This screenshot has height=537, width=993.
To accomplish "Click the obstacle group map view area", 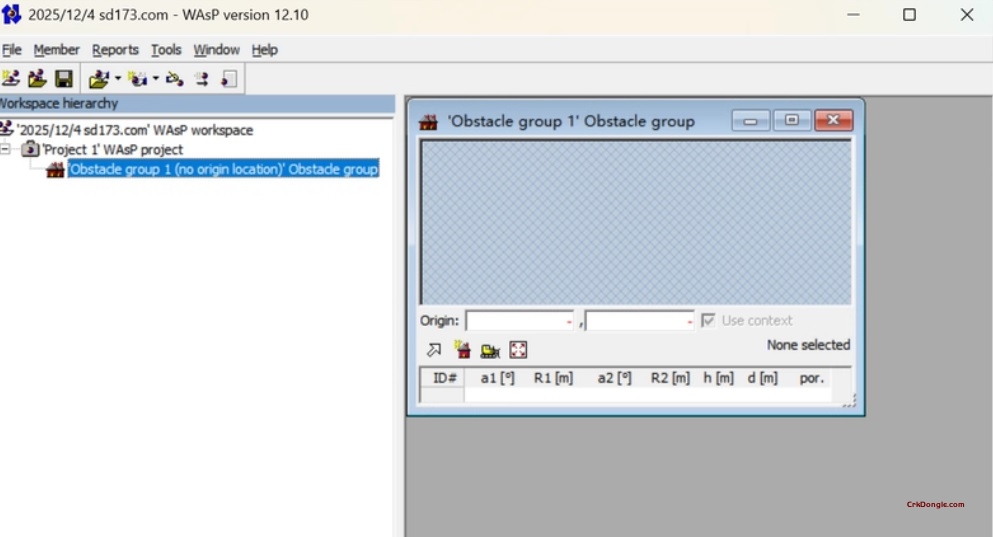I will 636,222.
